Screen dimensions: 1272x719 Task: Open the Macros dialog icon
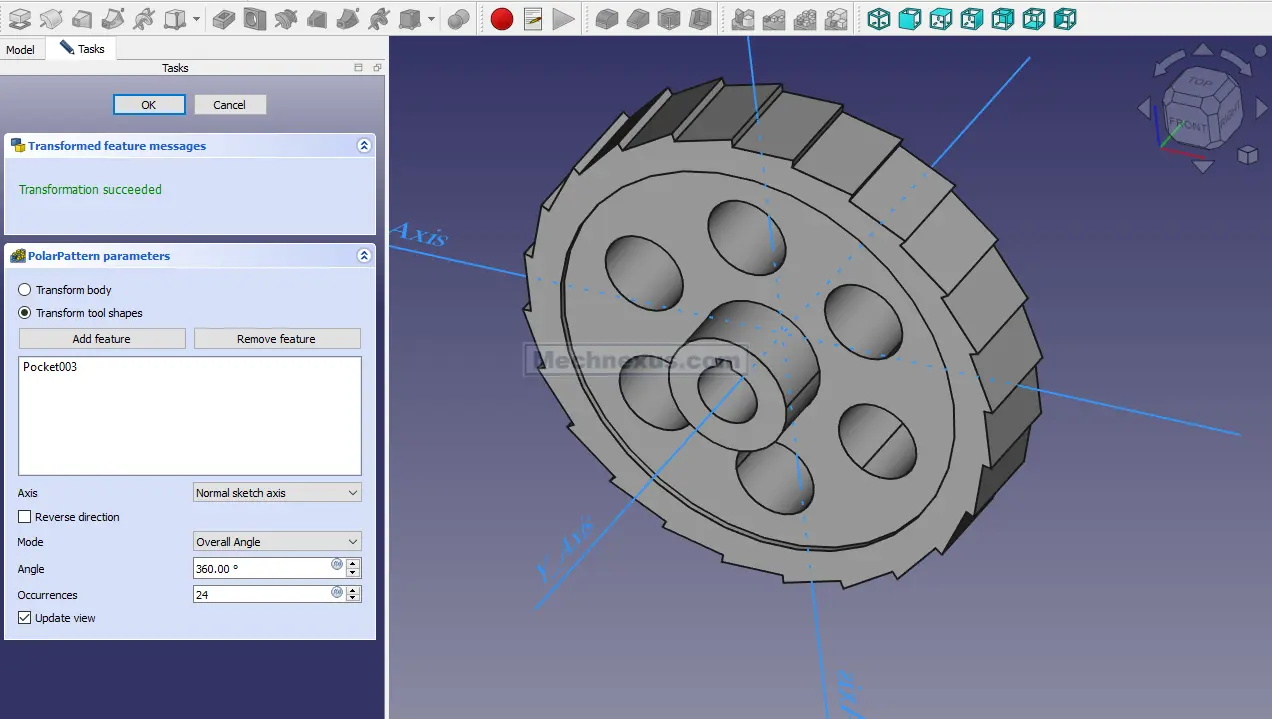533,18
